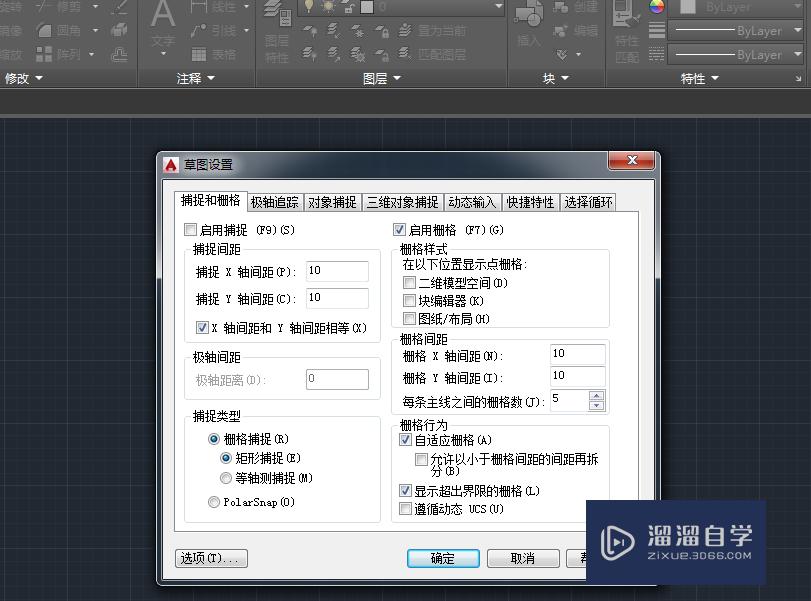Open Layer Properties (图层特性) manager icon

point(278,12)
